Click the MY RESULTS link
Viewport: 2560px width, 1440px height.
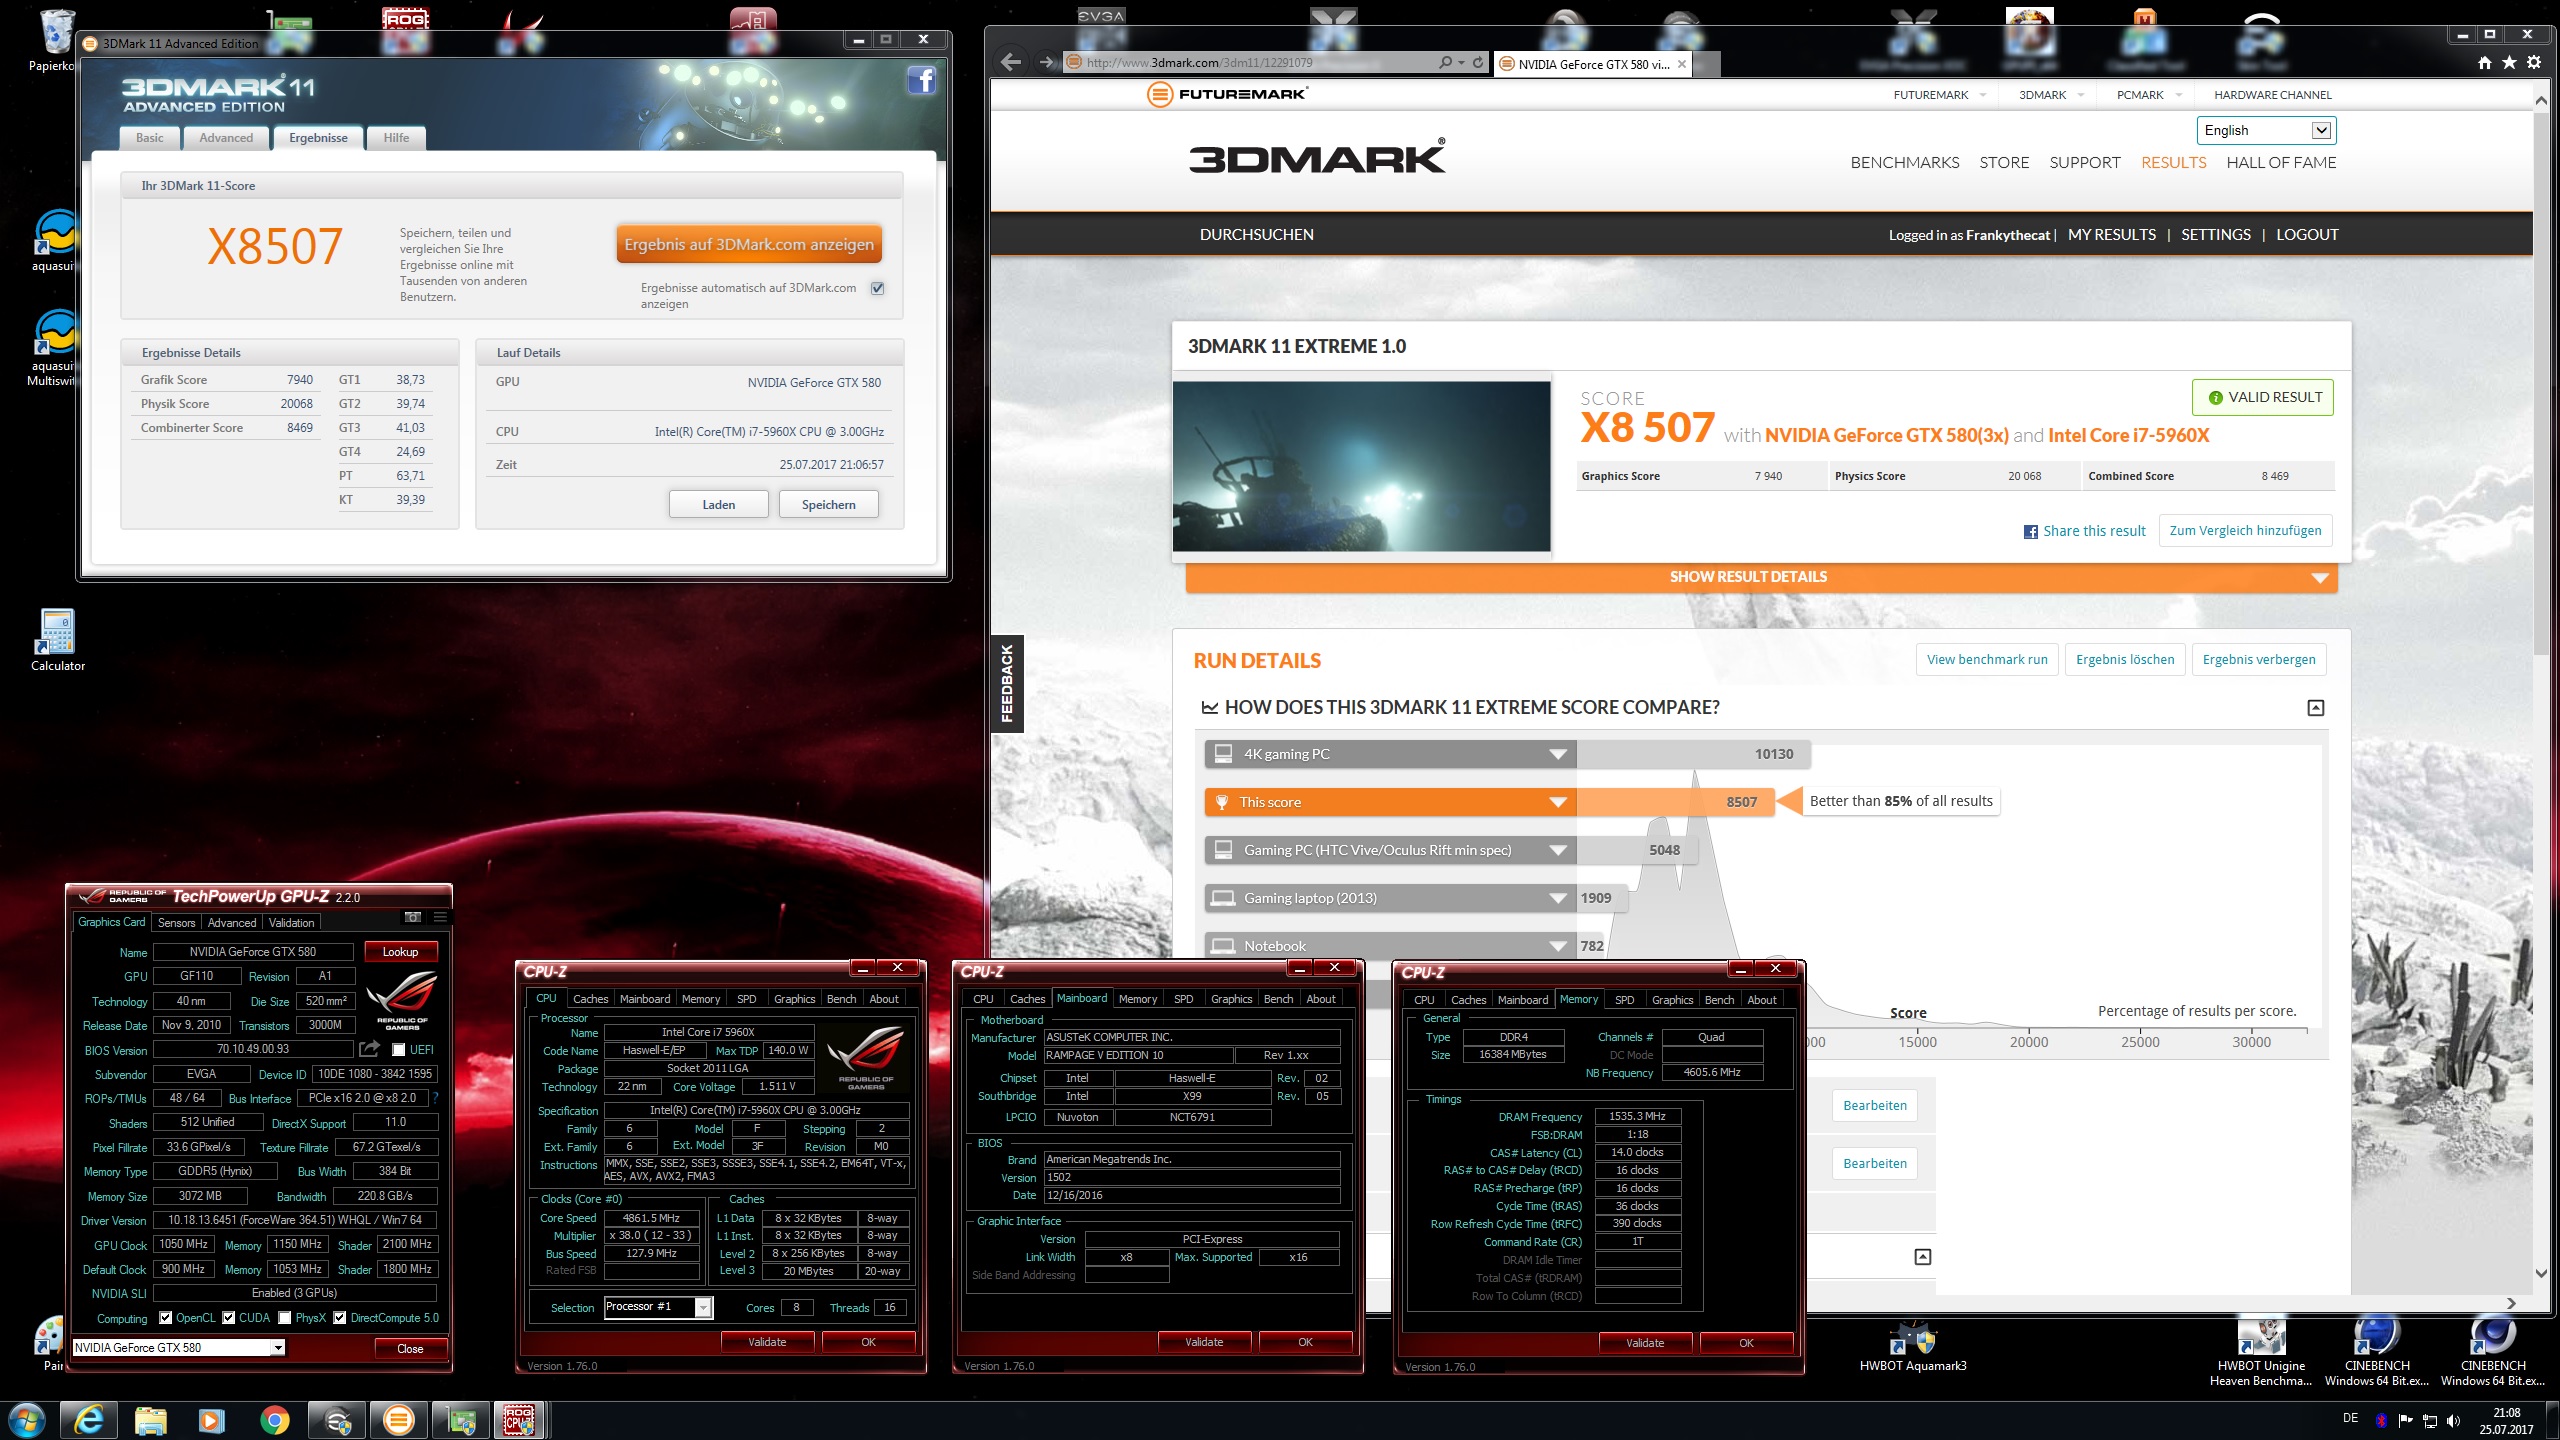pos(2111,235)
